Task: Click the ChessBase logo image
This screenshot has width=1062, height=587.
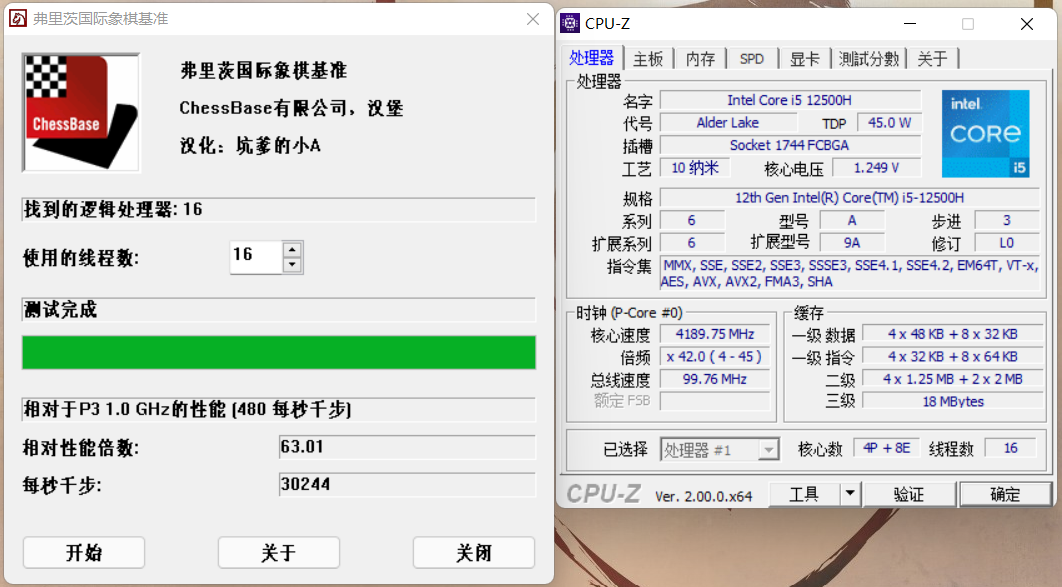Action: coord(81,112)
